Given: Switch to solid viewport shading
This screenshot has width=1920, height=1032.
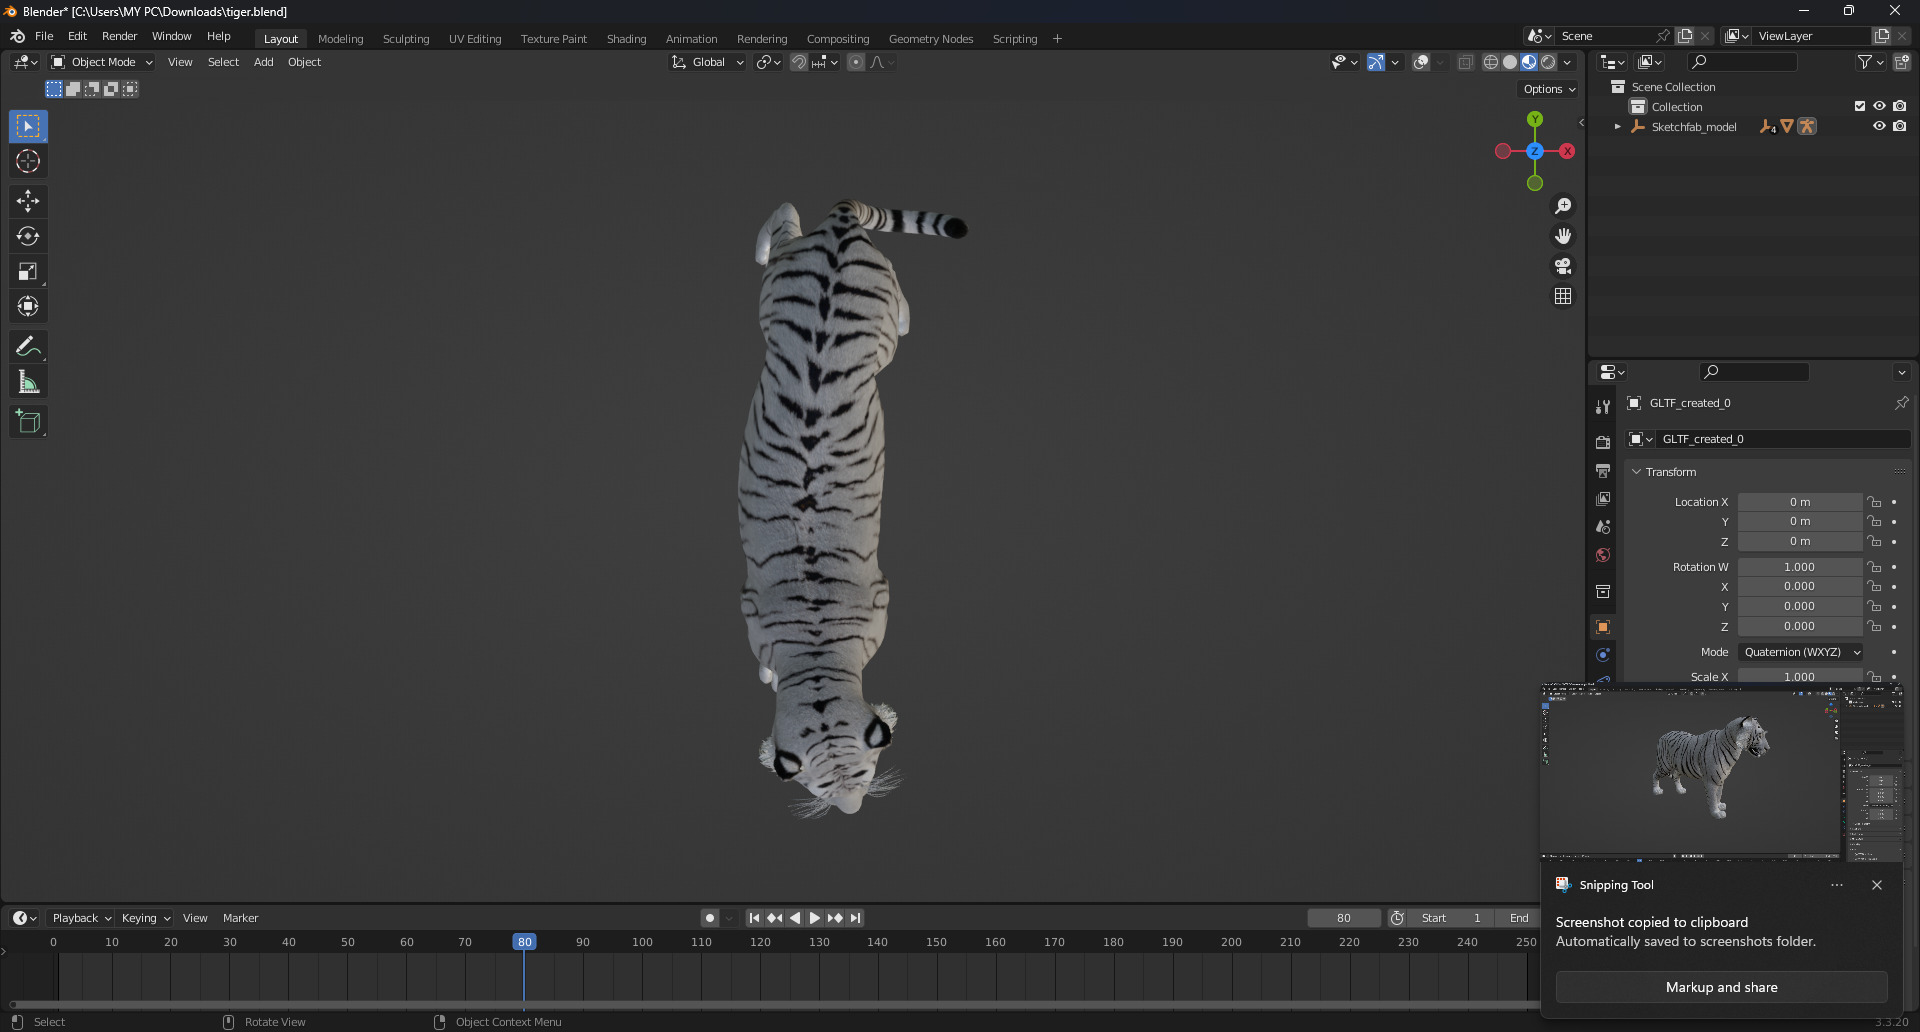Looking at the screenshot, I should click(1510, 62).
